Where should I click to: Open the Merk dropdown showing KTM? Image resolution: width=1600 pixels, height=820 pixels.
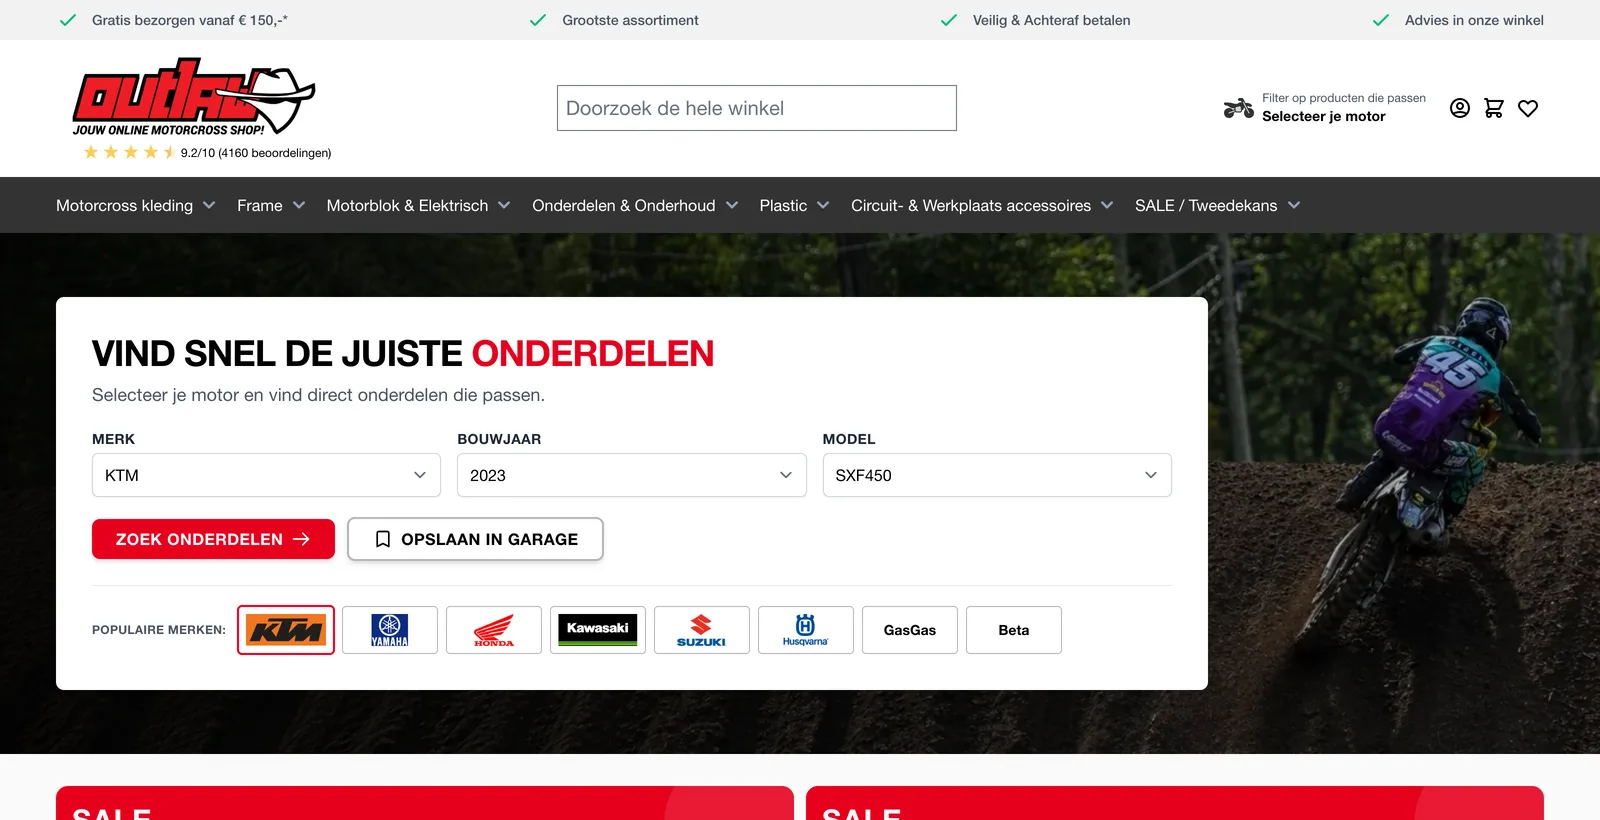(x=266, y=475)
